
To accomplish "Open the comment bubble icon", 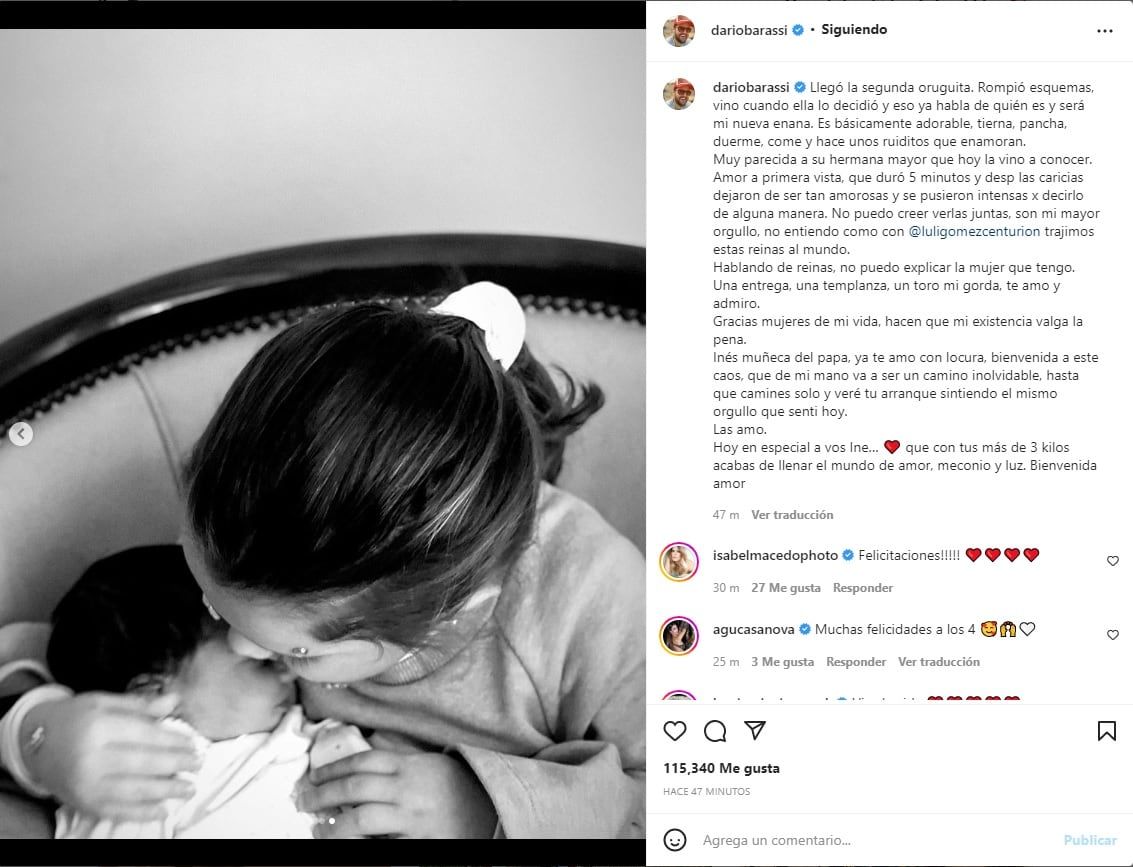I will click(715, 731).
